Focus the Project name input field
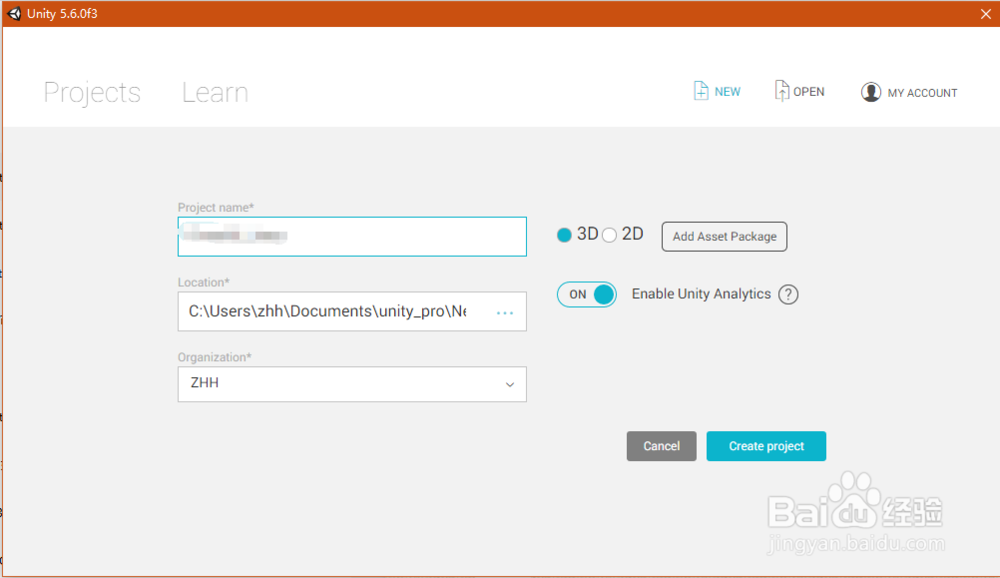1000x578 pixels. point(352,237)
